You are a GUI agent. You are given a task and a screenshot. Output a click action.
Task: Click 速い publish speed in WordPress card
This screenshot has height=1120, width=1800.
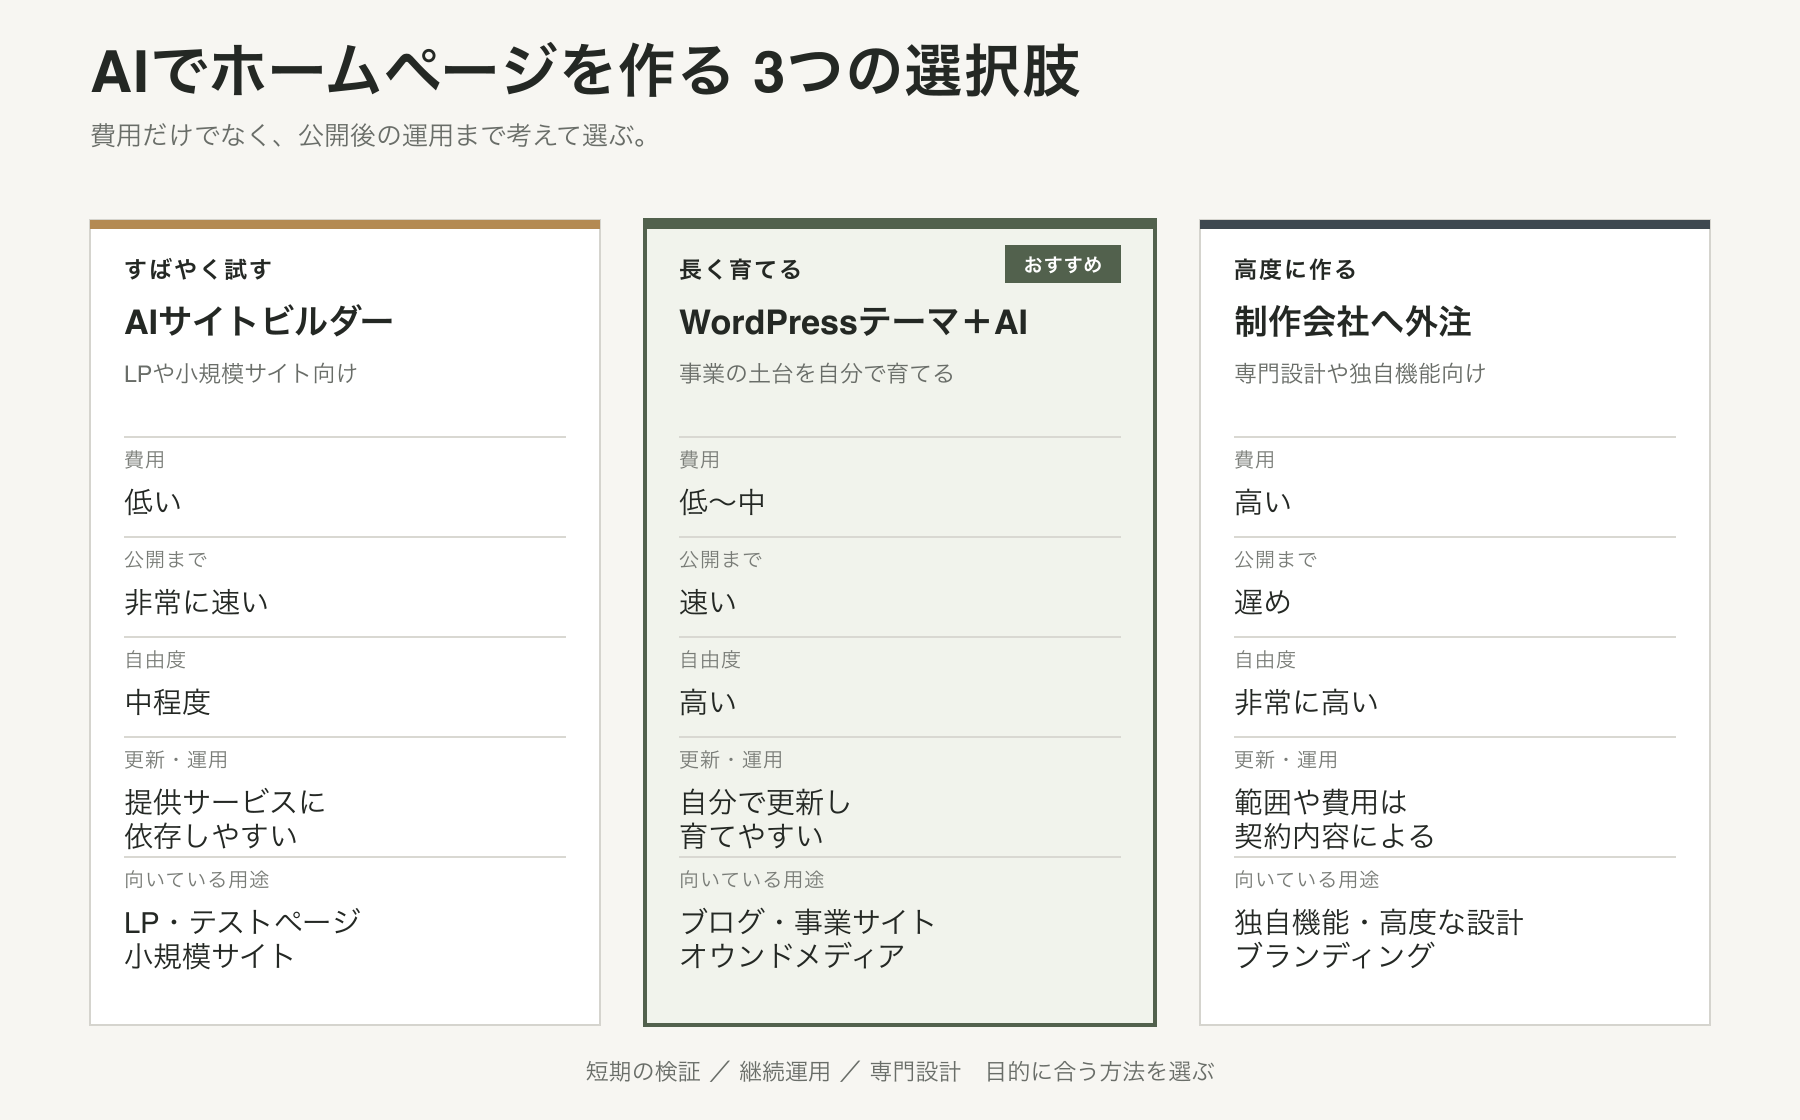point(708,602)
